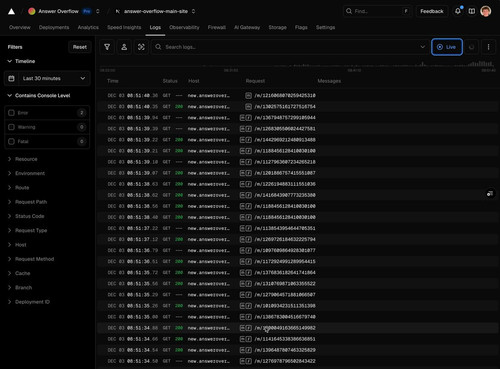Click the refresh logs spinner icon
The height and width of the screenshot is (369, 500).
pos(471,47)
